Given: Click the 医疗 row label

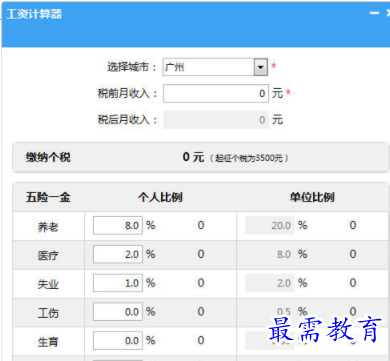Looking at the screenshot, I should [48, 256].
